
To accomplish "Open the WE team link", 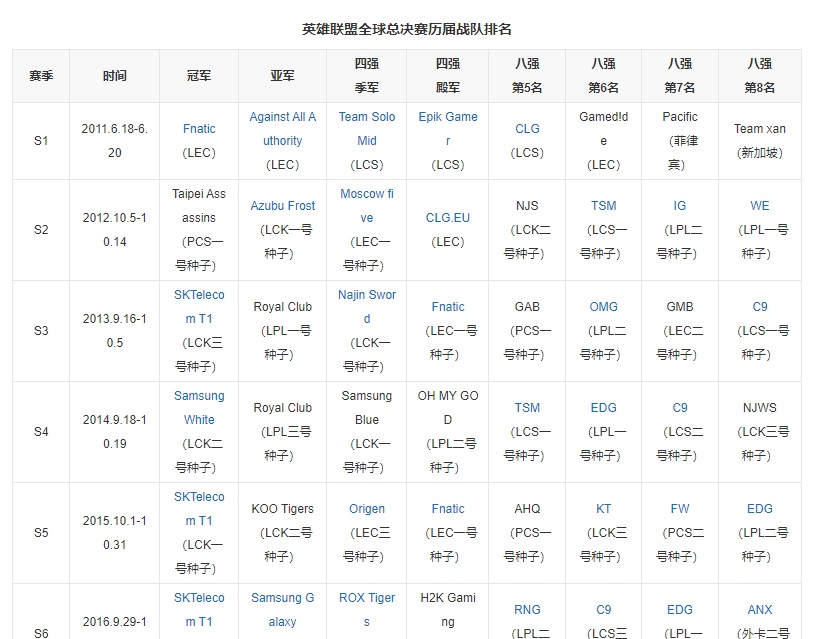I will pyautogui.click(x=759, y=206).
